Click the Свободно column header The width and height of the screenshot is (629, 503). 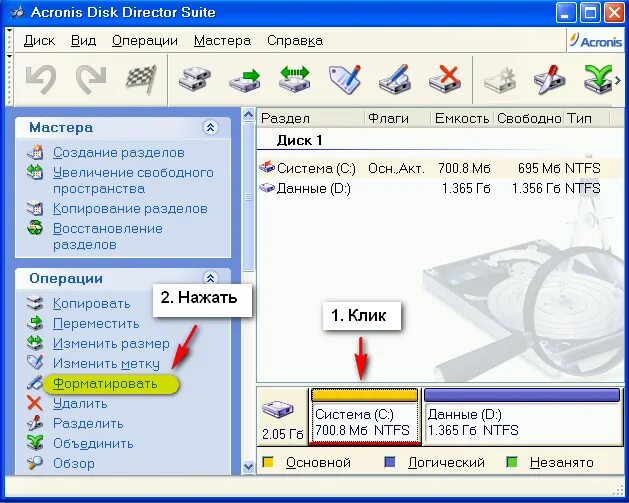(x=529, y=118)
